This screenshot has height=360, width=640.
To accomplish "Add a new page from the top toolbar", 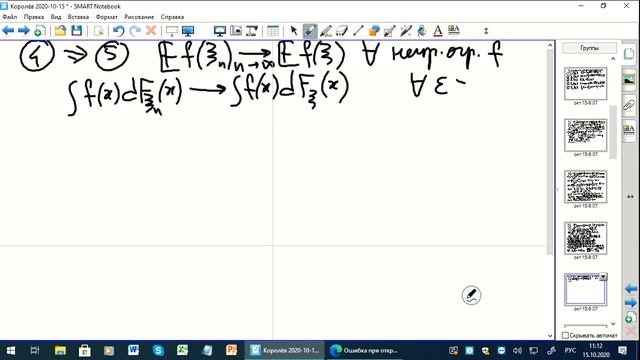I will point(40,31).
